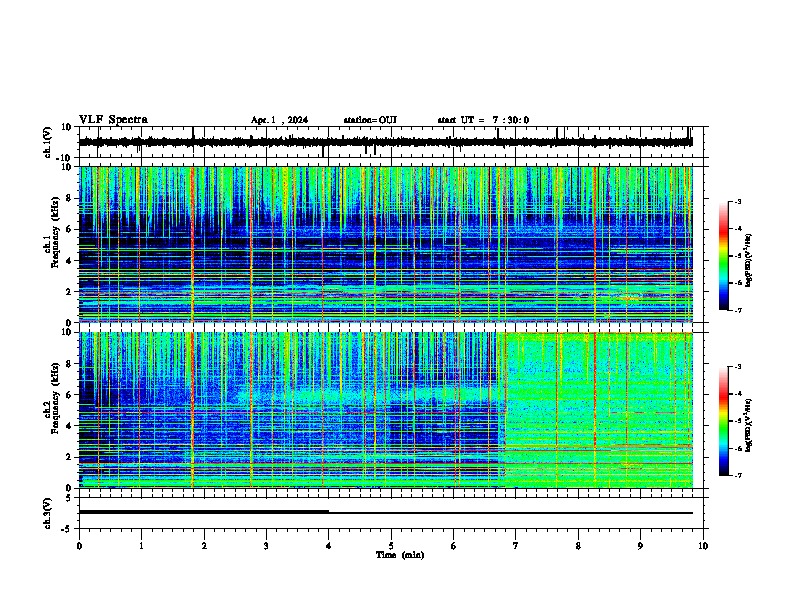This screenshot has height=612, width=792.
Task: Click the "-3" label on ch.1 color scale
Action: click(737, 201)
